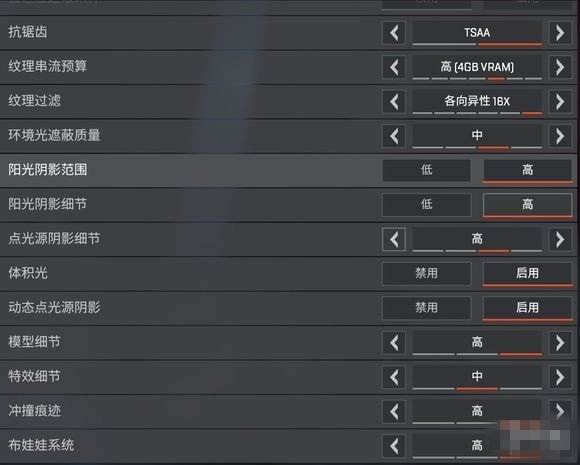Viewport: 580px width, 465px height.
Task: Click right arrow for 抗锯齿 TSAA setting
Action: 560,33
